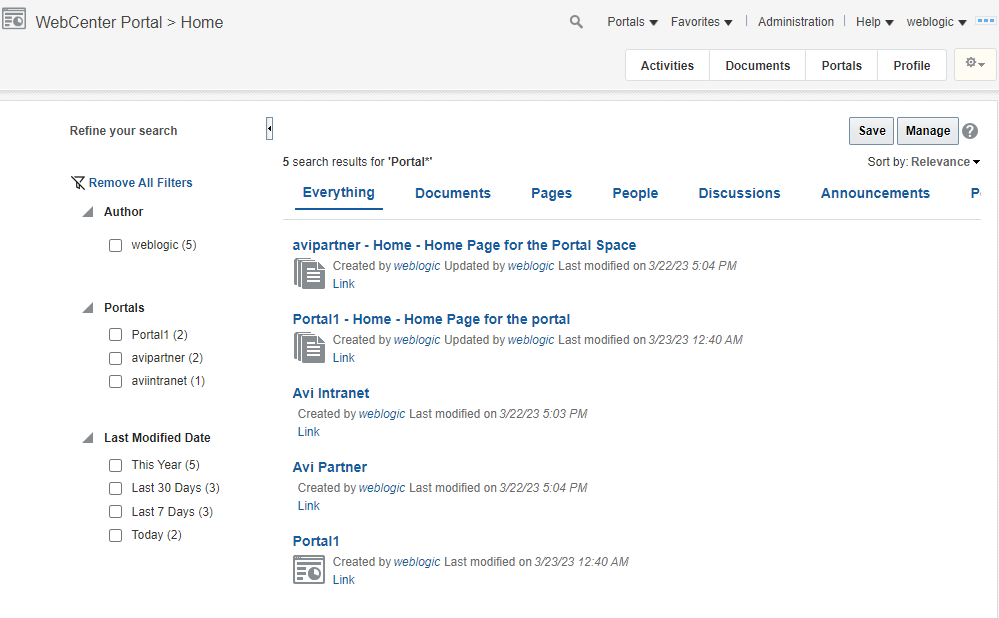Click the page icon for the avipartner Home result

point(309,274)
